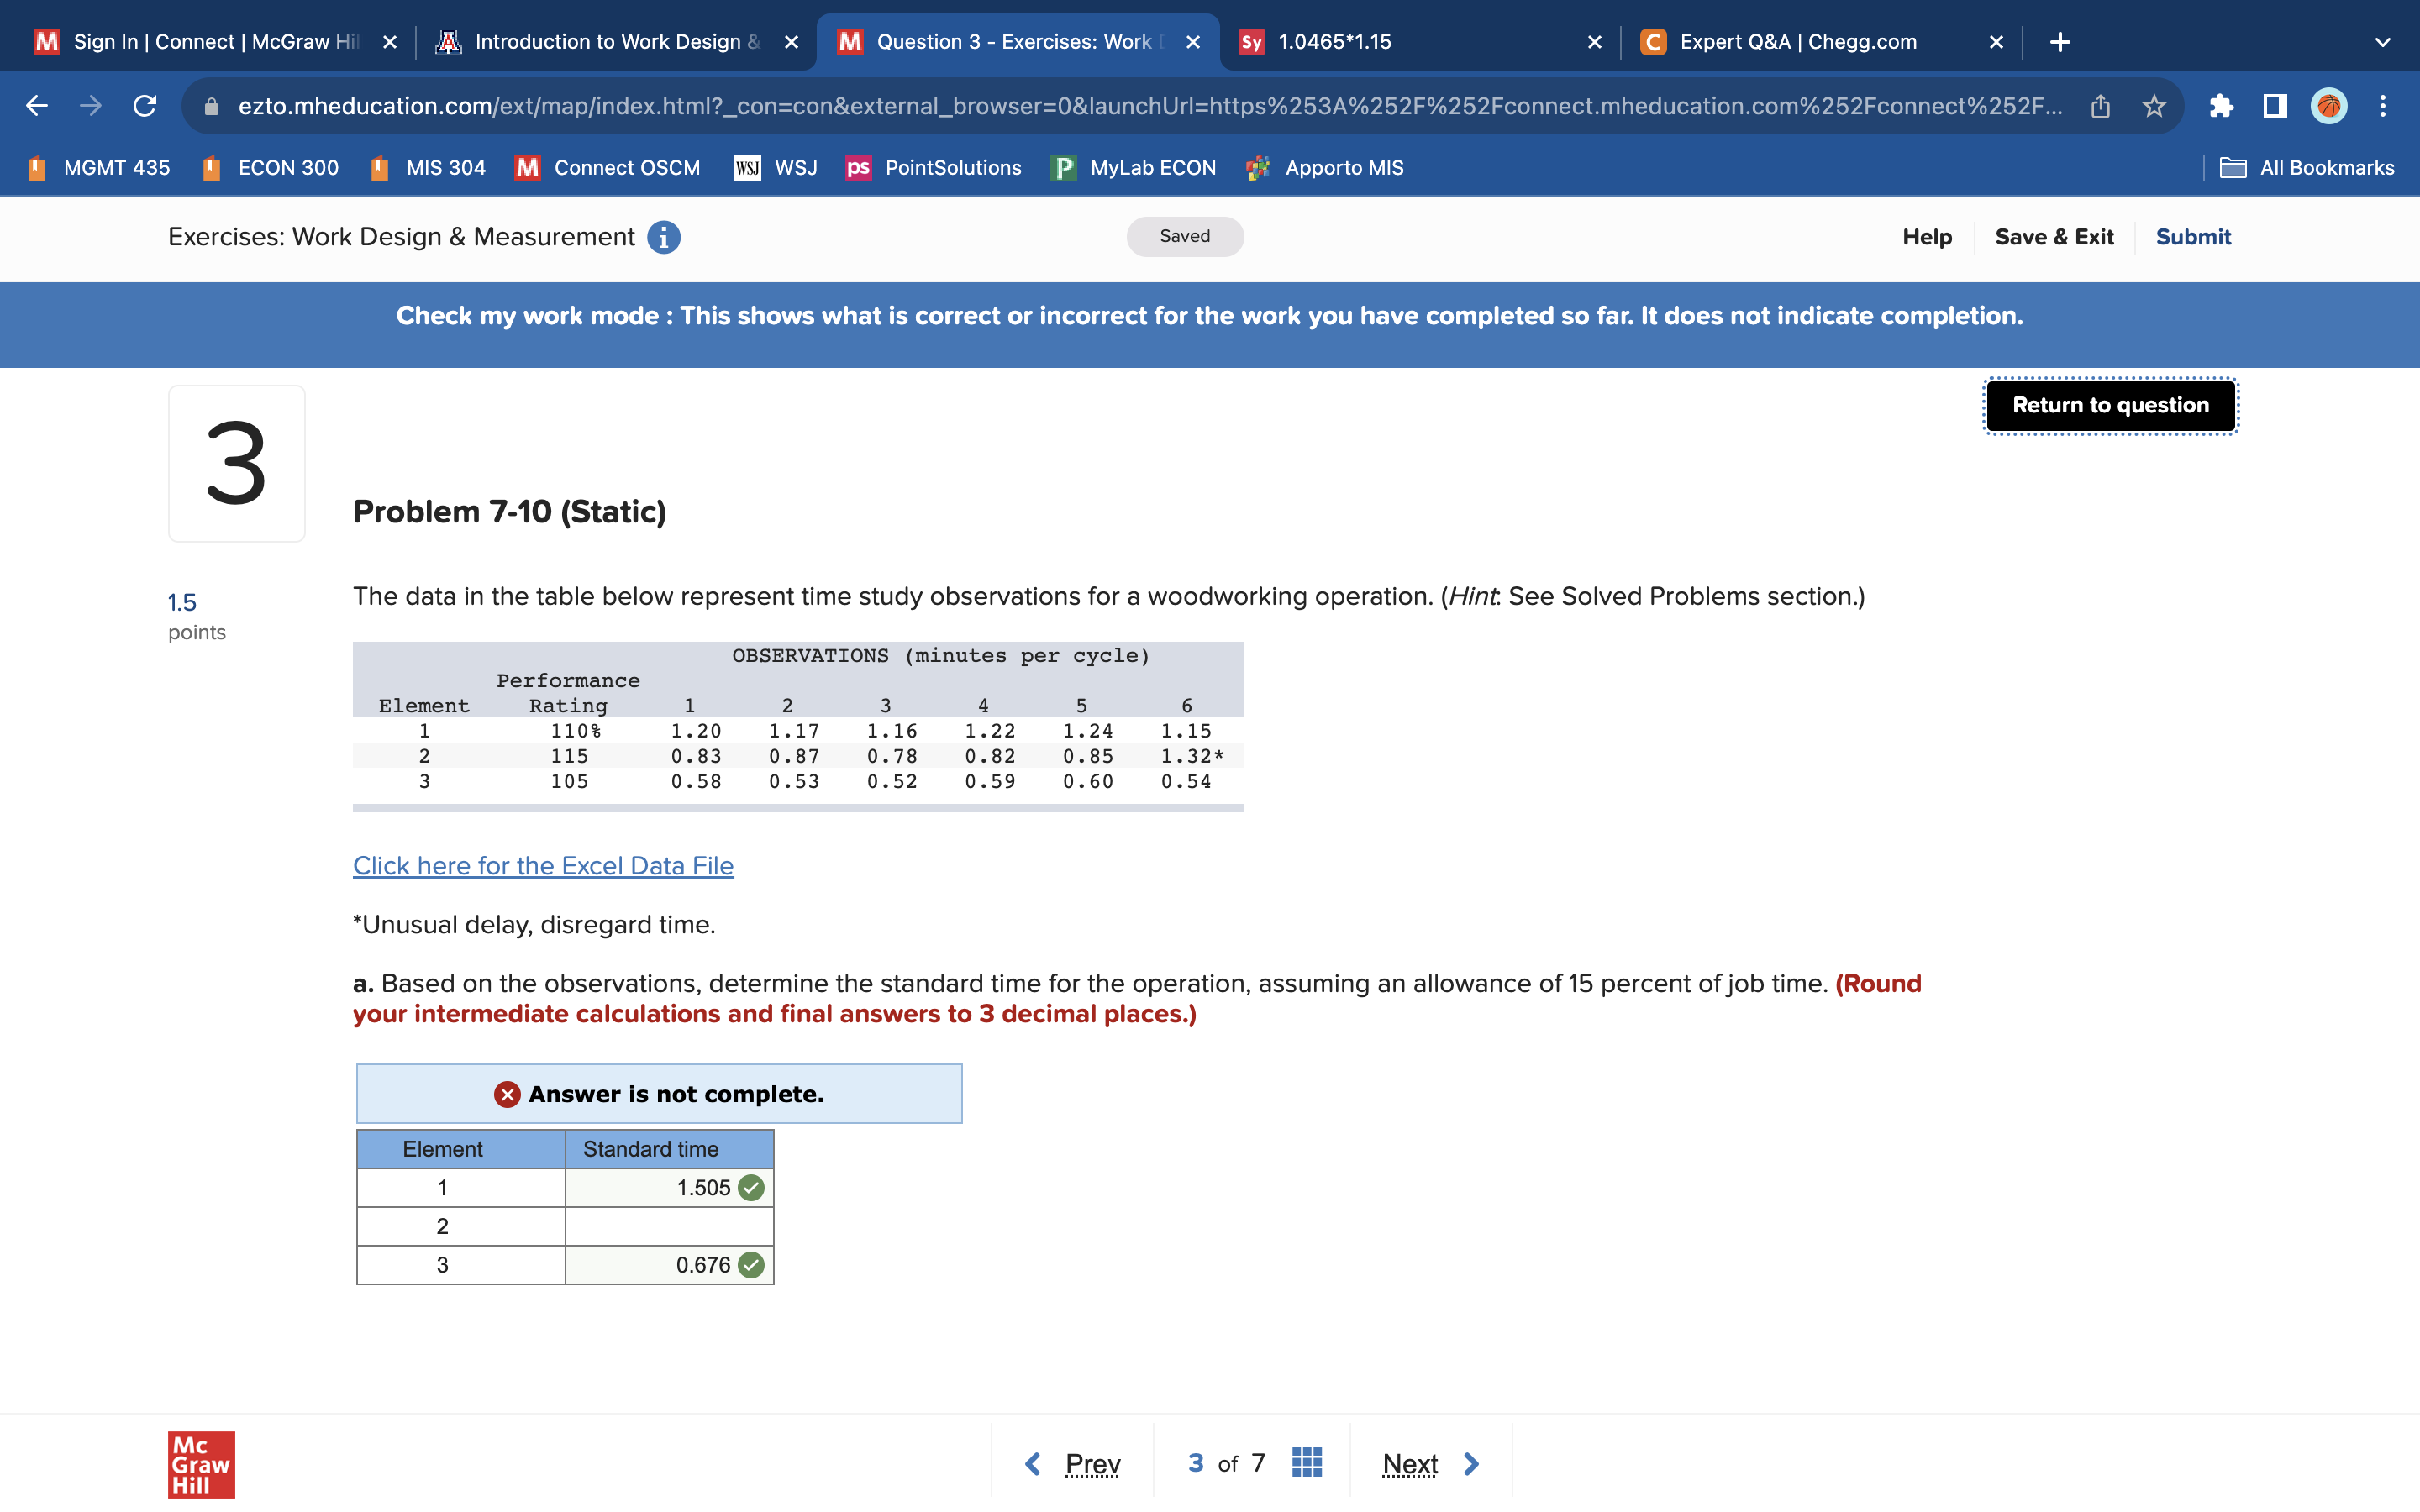The height and width of the screenshot is (1512, 2420).
Task: Toggle the browser side panel icon
Action: pos(2275,106)
